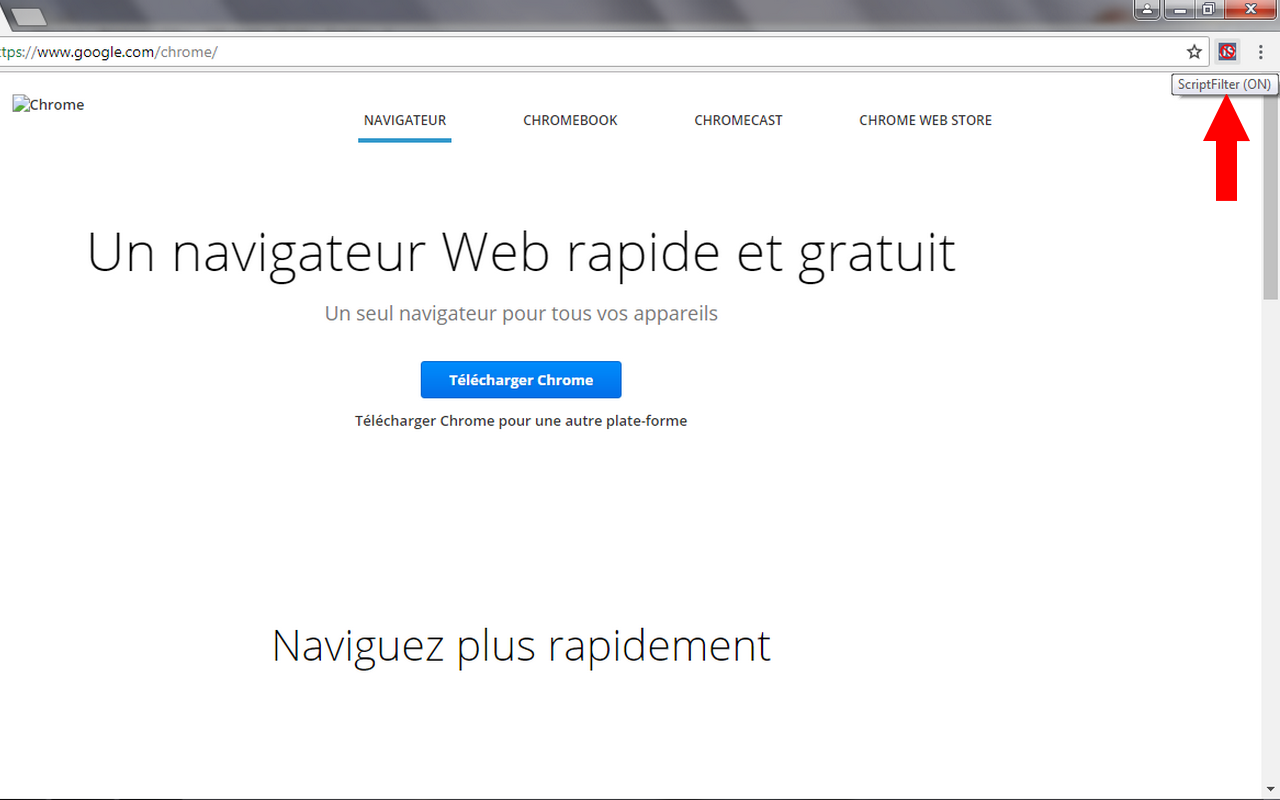Click the Télécharger Chrome button
The width and height of the screenshot is (1280, 800).
[521, 380]
